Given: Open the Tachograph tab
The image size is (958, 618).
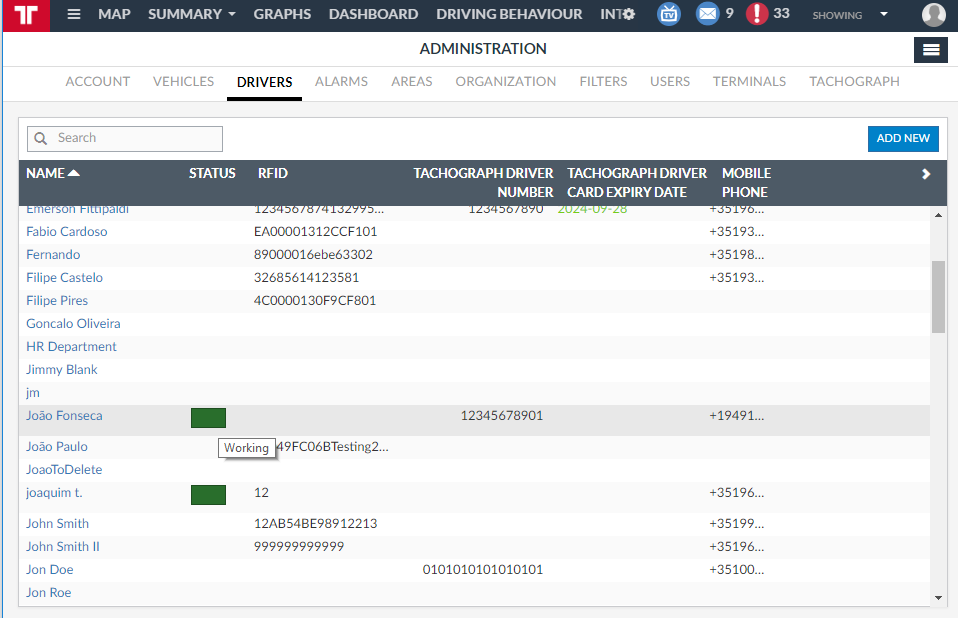Looking at the screenshot, I should click(x=854, y=82).
